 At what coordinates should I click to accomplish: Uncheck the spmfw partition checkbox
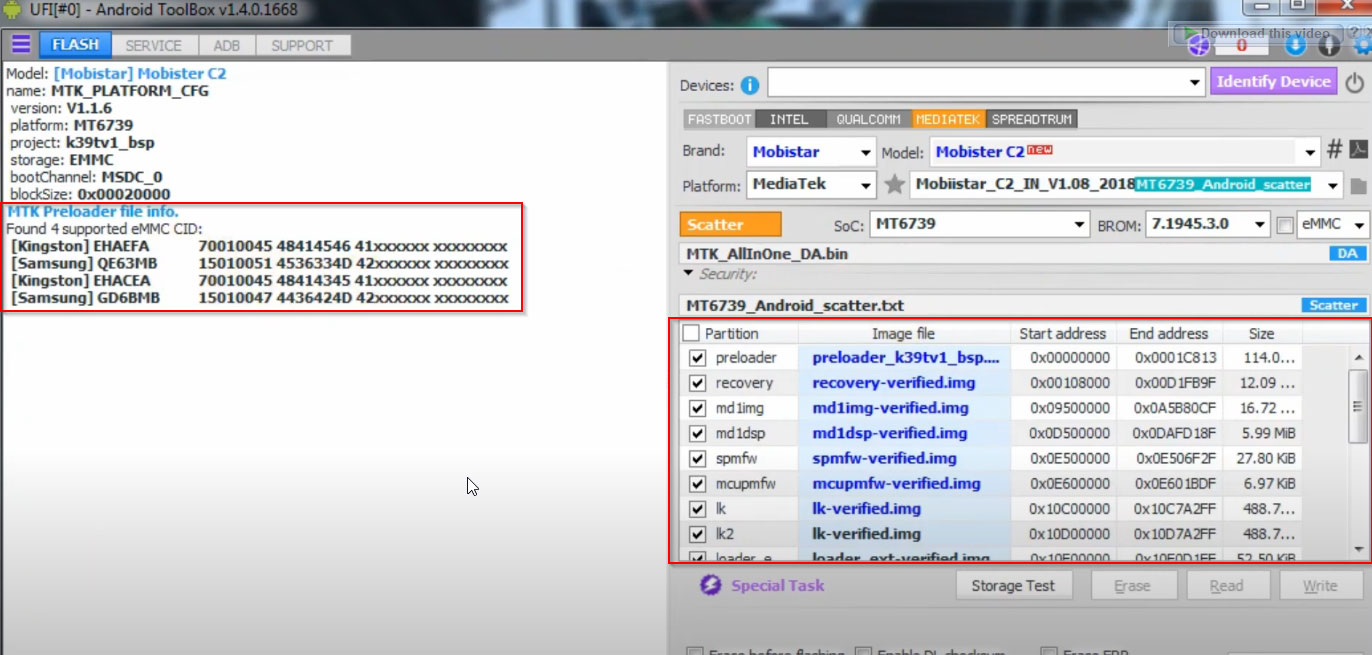[697, 459]
